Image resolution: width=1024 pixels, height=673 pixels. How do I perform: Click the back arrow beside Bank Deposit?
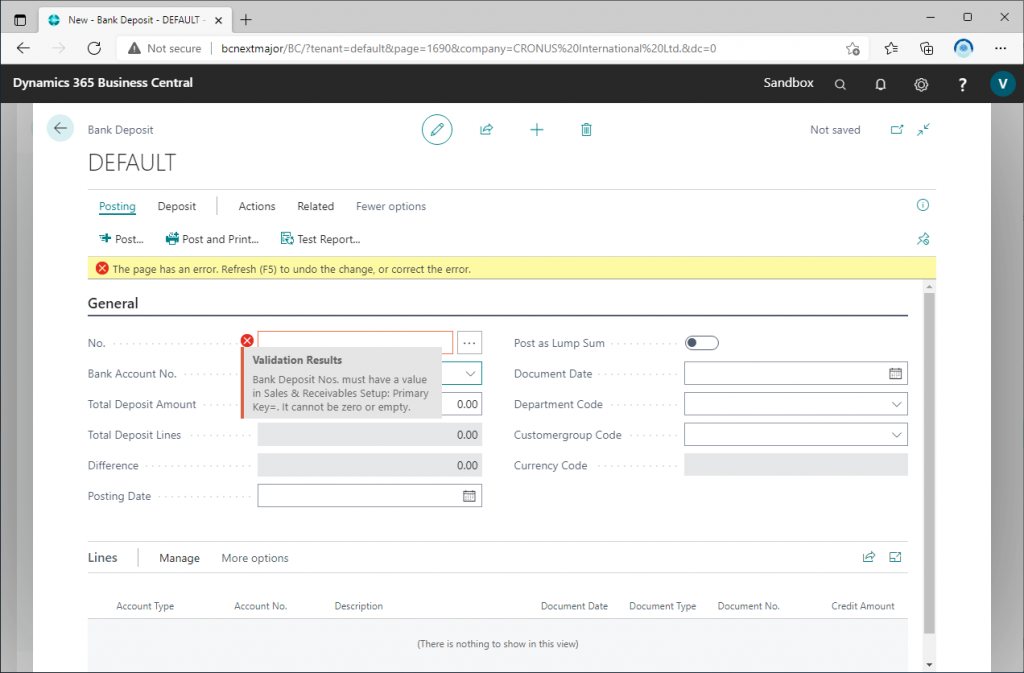pyautogui.click(x=60, y=129)
